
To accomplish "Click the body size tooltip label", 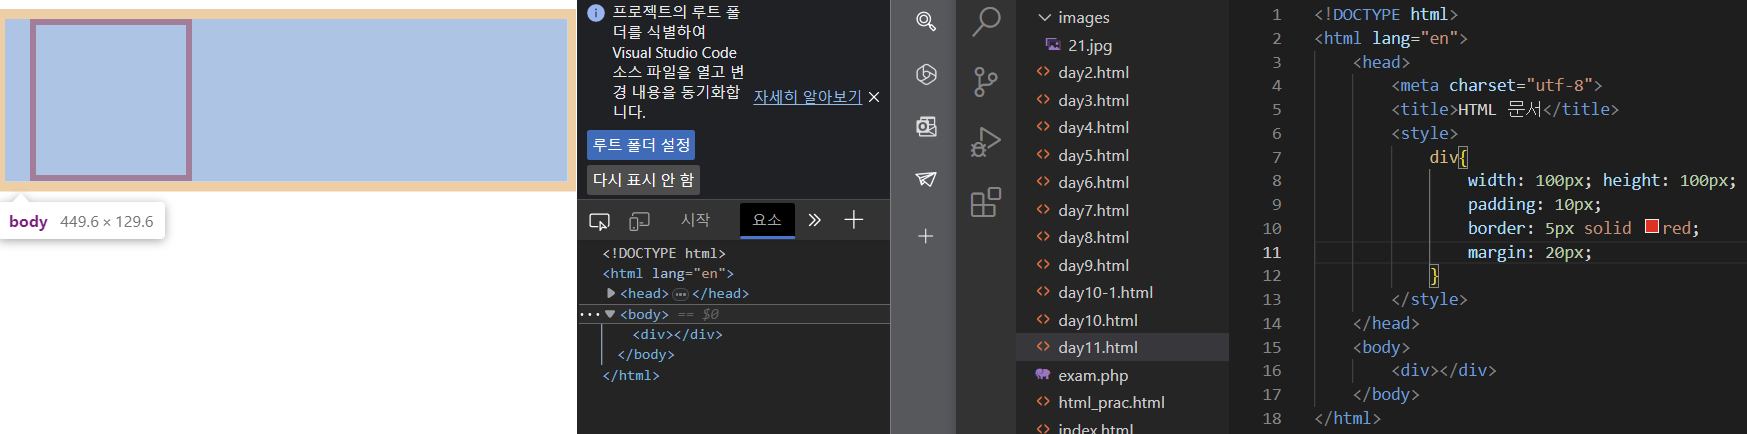I will point(82,222).
